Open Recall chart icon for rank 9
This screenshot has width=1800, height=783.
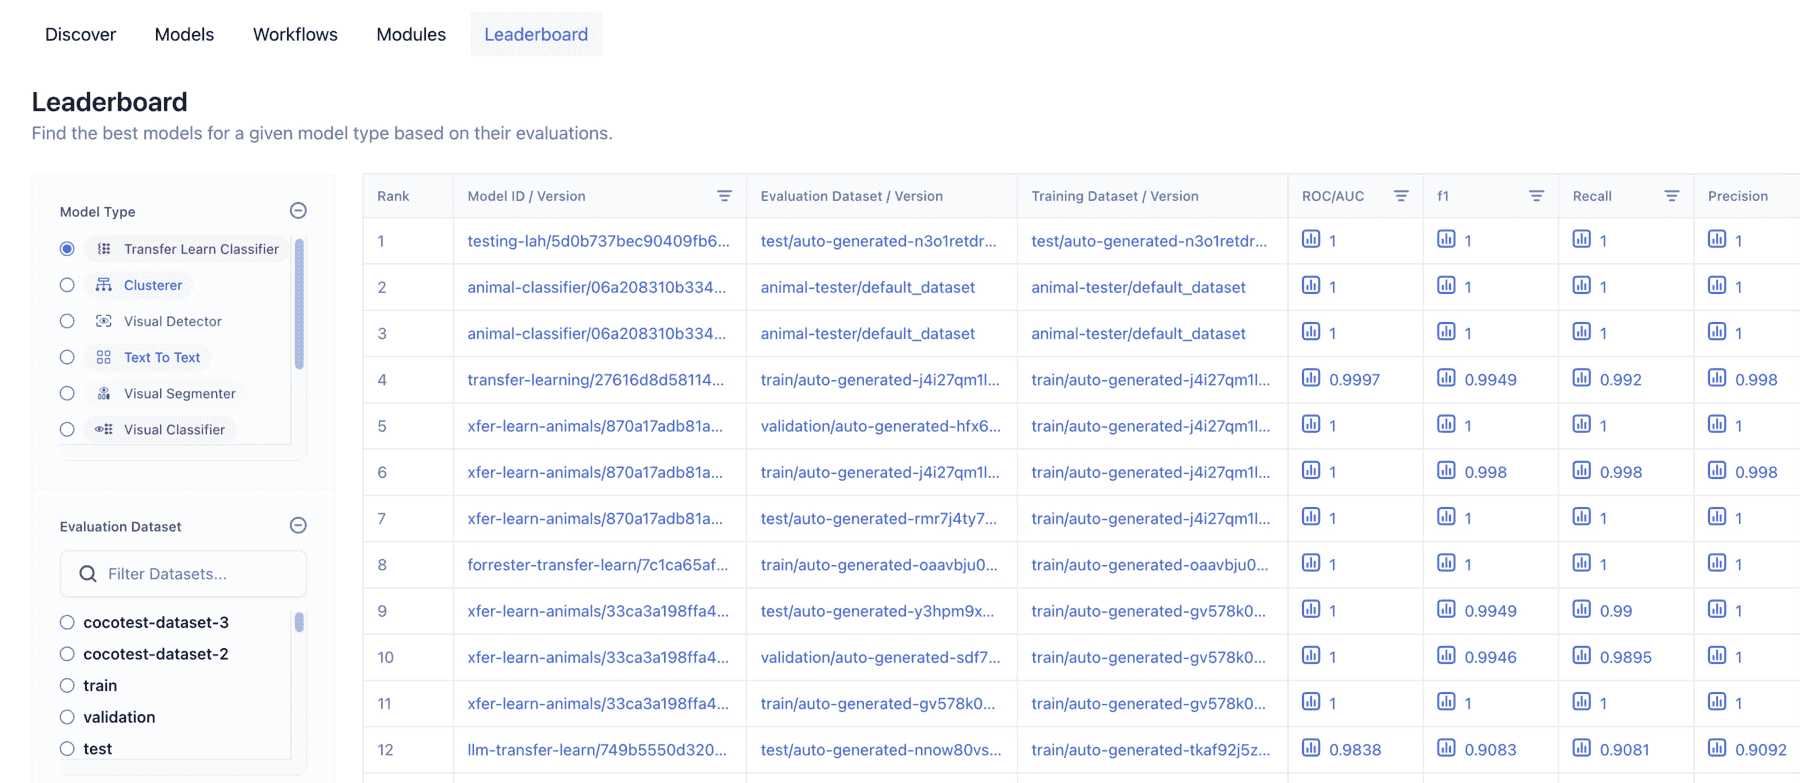(x=1581, y=609)
